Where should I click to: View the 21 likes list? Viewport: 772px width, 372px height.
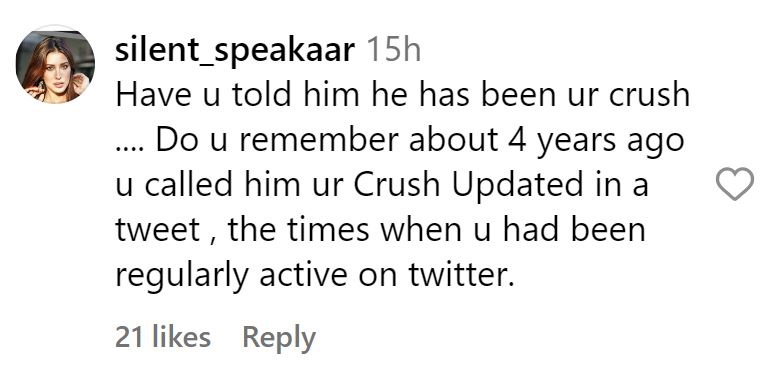click(x=163, y=338)
